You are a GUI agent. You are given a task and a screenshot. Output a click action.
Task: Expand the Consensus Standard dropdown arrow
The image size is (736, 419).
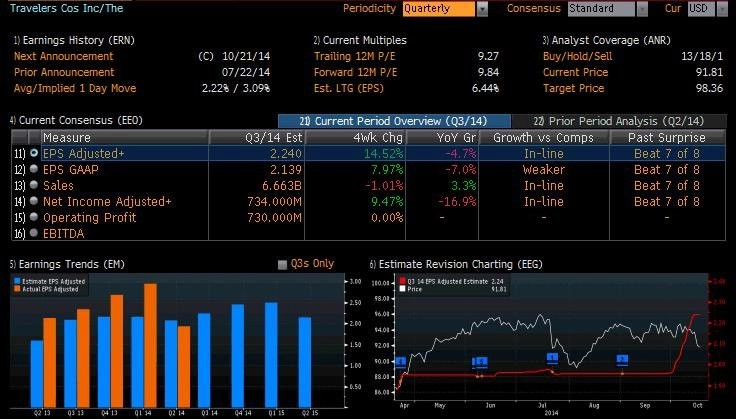tap(642, 9)
